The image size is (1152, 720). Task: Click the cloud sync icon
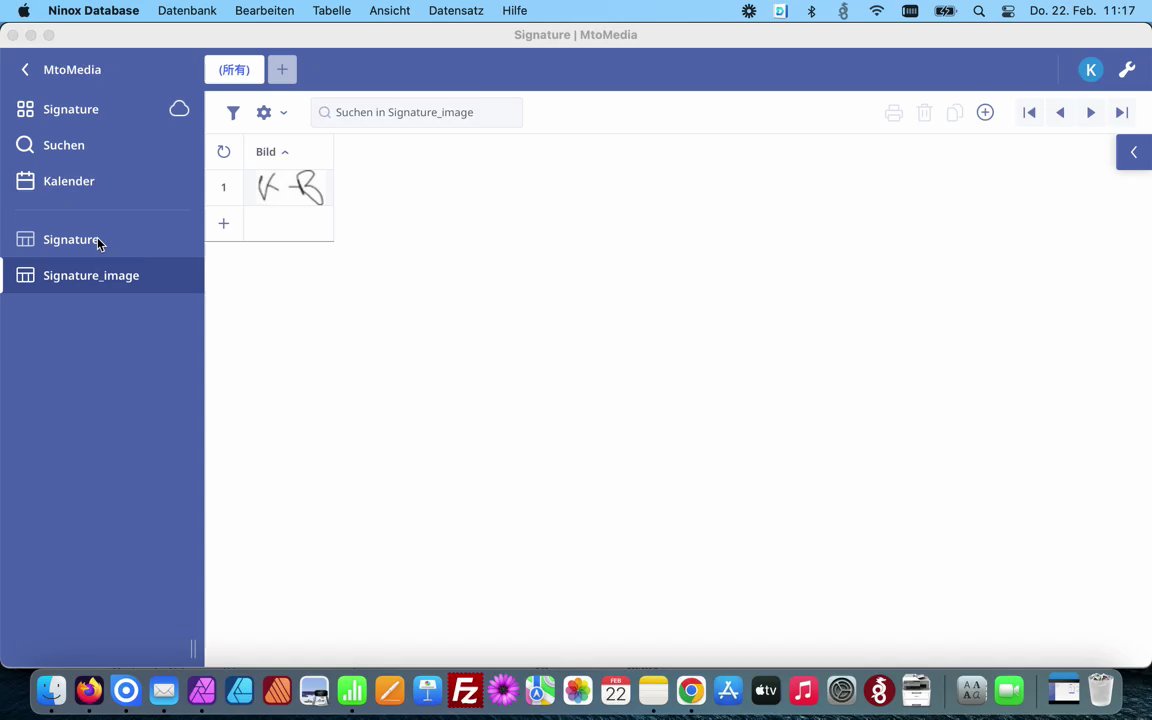coord(179,109)
